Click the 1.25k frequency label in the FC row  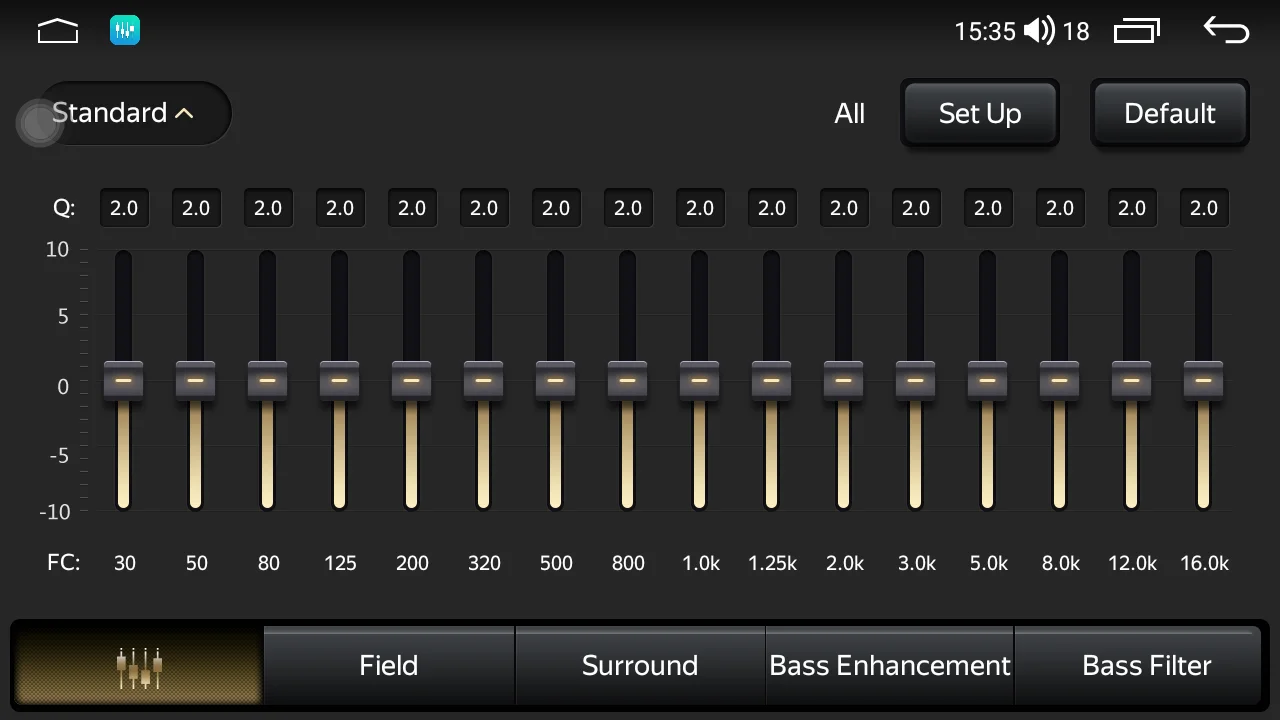772,563
